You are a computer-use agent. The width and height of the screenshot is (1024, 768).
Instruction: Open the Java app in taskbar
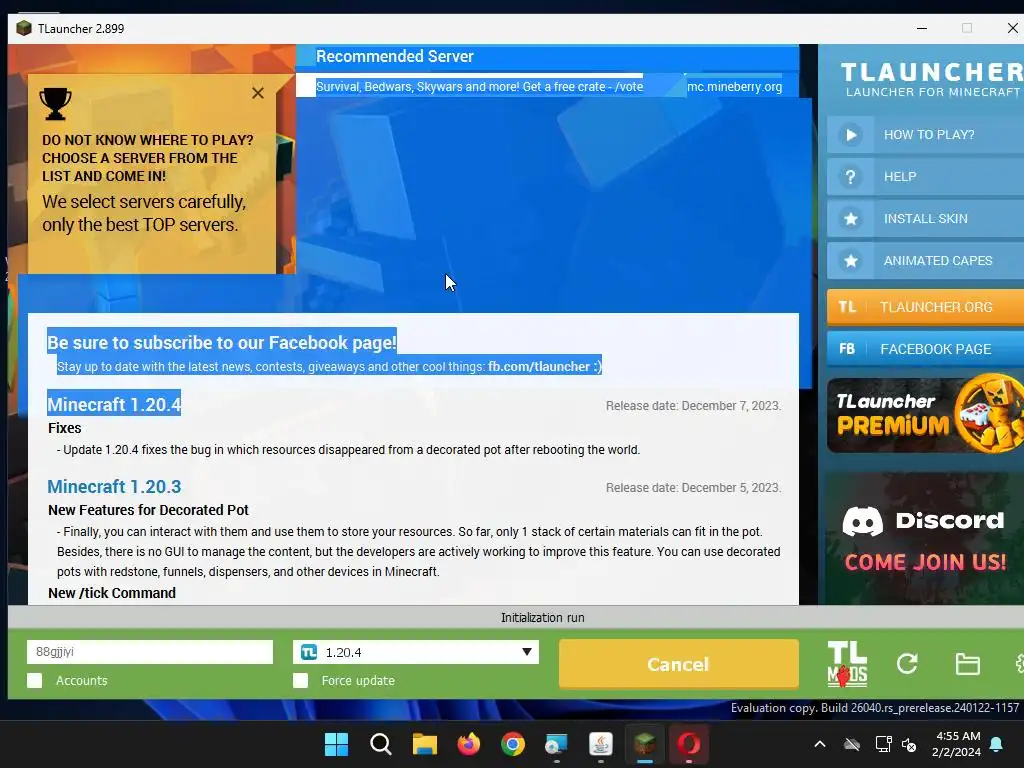pos(601,744)
